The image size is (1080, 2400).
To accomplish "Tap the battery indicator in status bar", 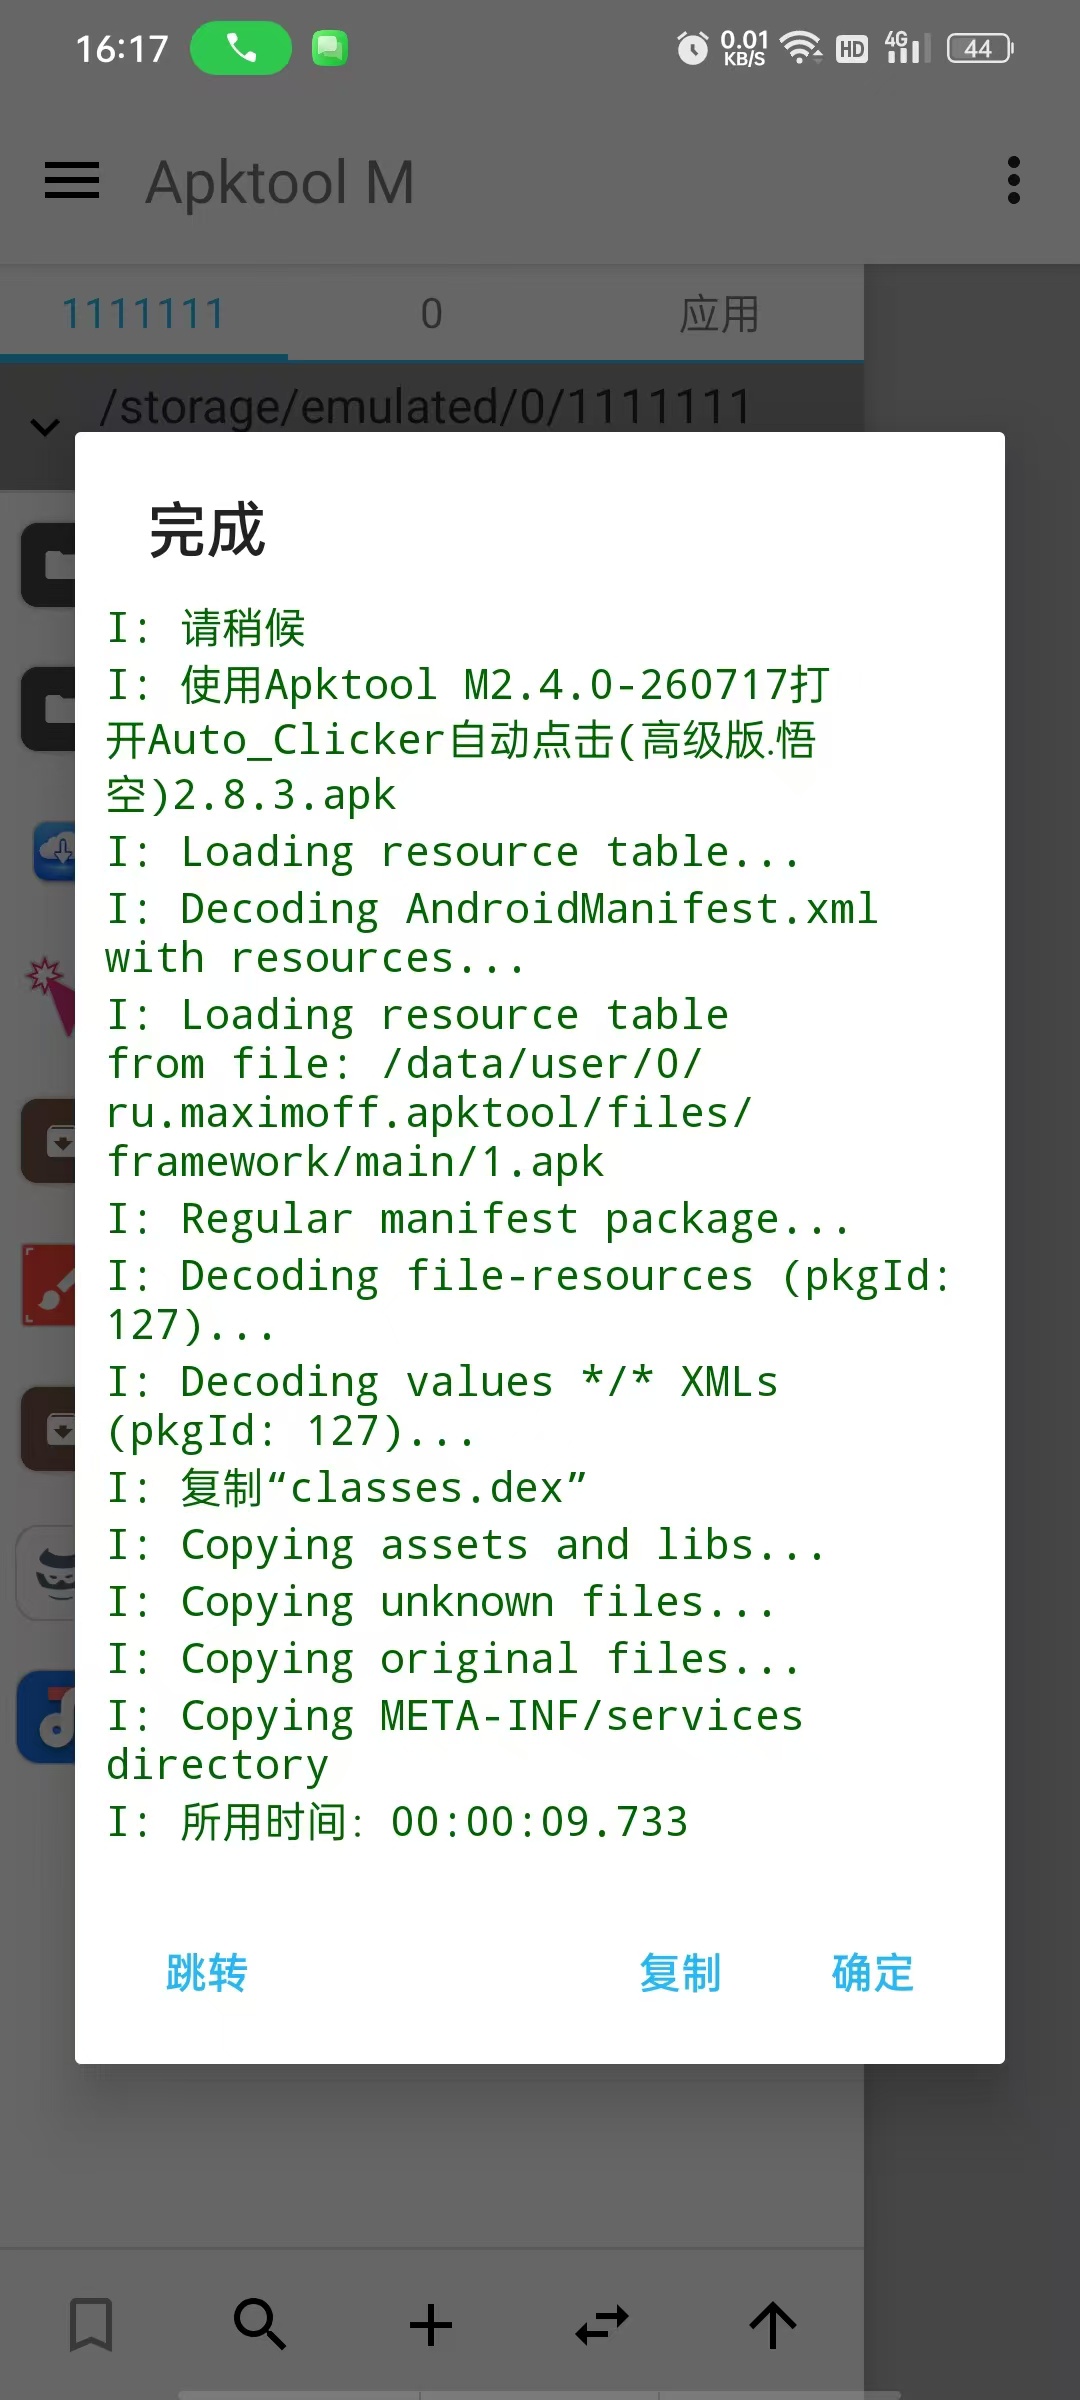I will click(980, 48).
